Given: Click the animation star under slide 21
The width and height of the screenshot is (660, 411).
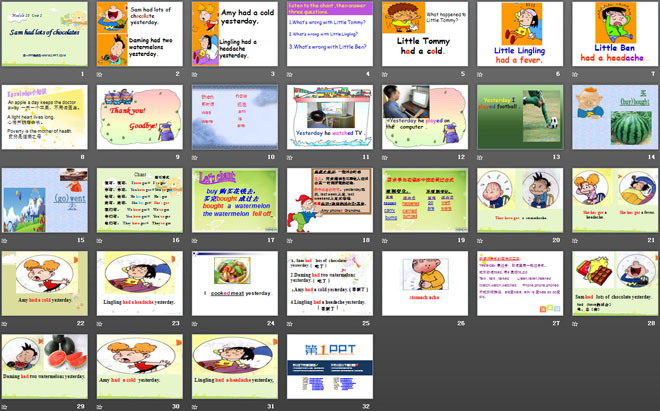Looking at the screenshot, I should click(x=575, y=241).
